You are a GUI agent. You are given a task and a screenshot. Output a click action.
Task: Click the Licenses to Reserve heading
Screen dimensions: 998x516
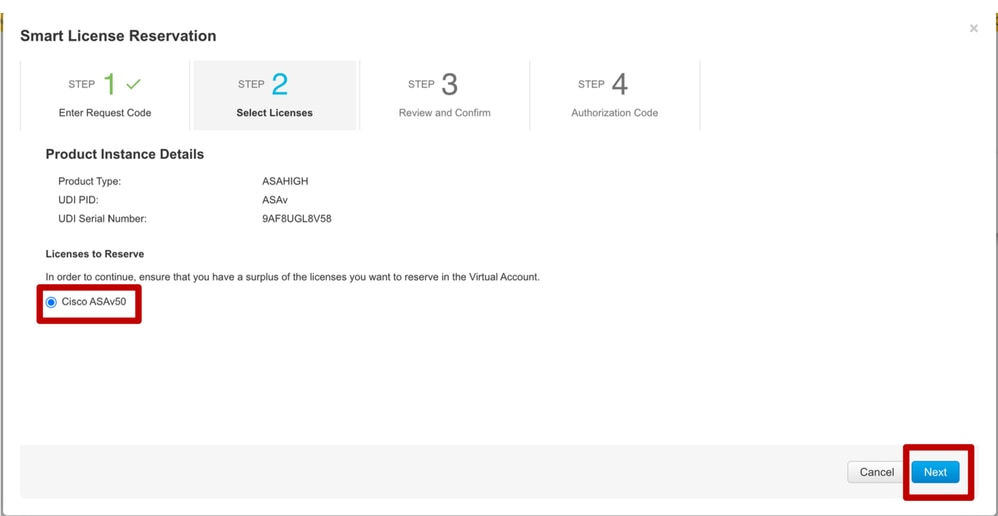(x=95, y=254)
